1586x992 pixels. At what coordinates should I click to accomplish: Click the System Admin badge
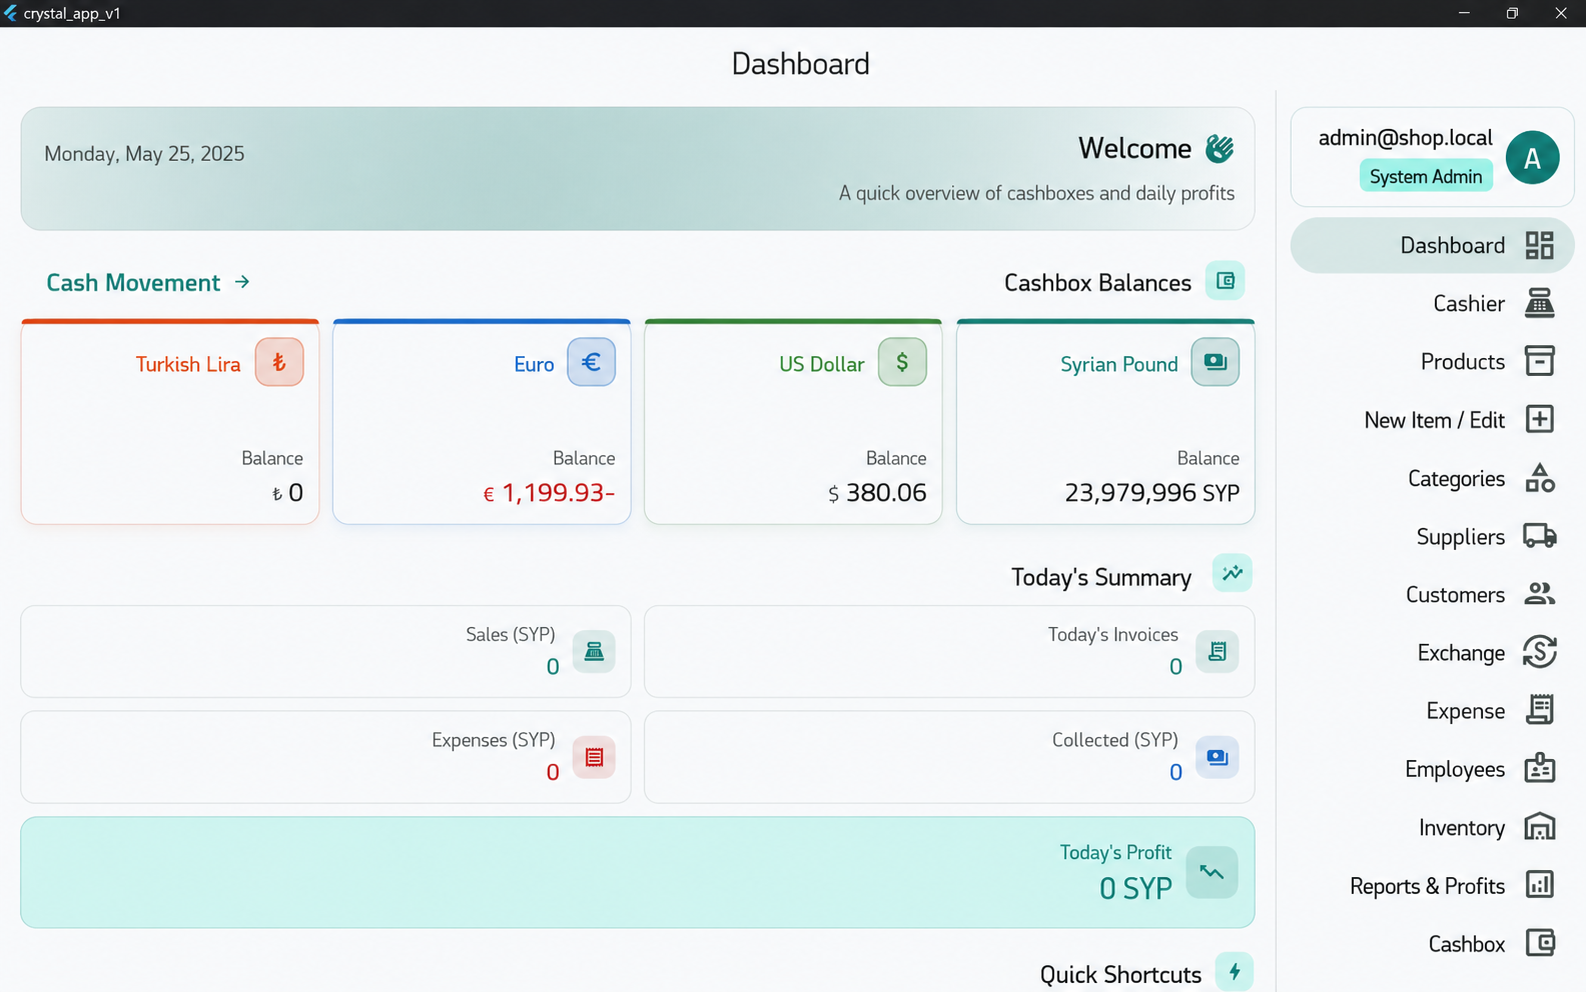(x=1426, y=176)
